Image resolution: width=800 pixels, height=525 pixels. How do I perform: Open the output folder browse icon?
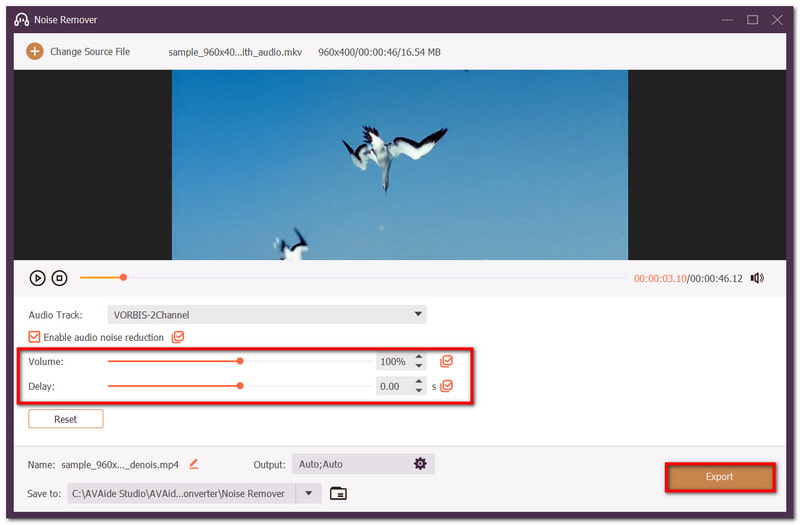(x=338, y=493)
